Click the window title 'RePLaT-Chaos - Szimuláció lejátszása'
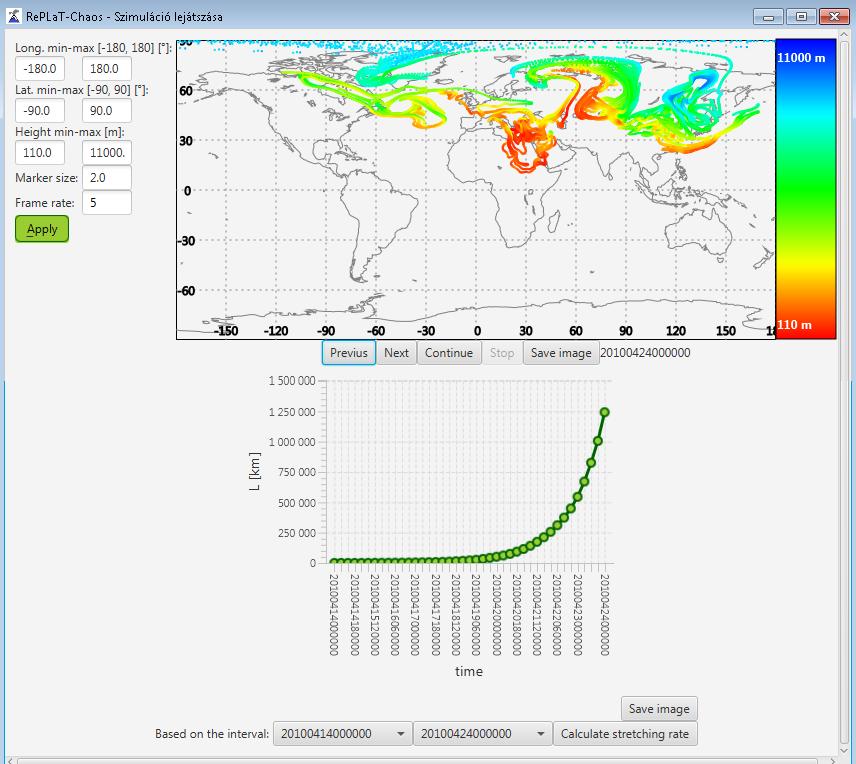Viewport: 856px width, 764px height. (124, 16)
